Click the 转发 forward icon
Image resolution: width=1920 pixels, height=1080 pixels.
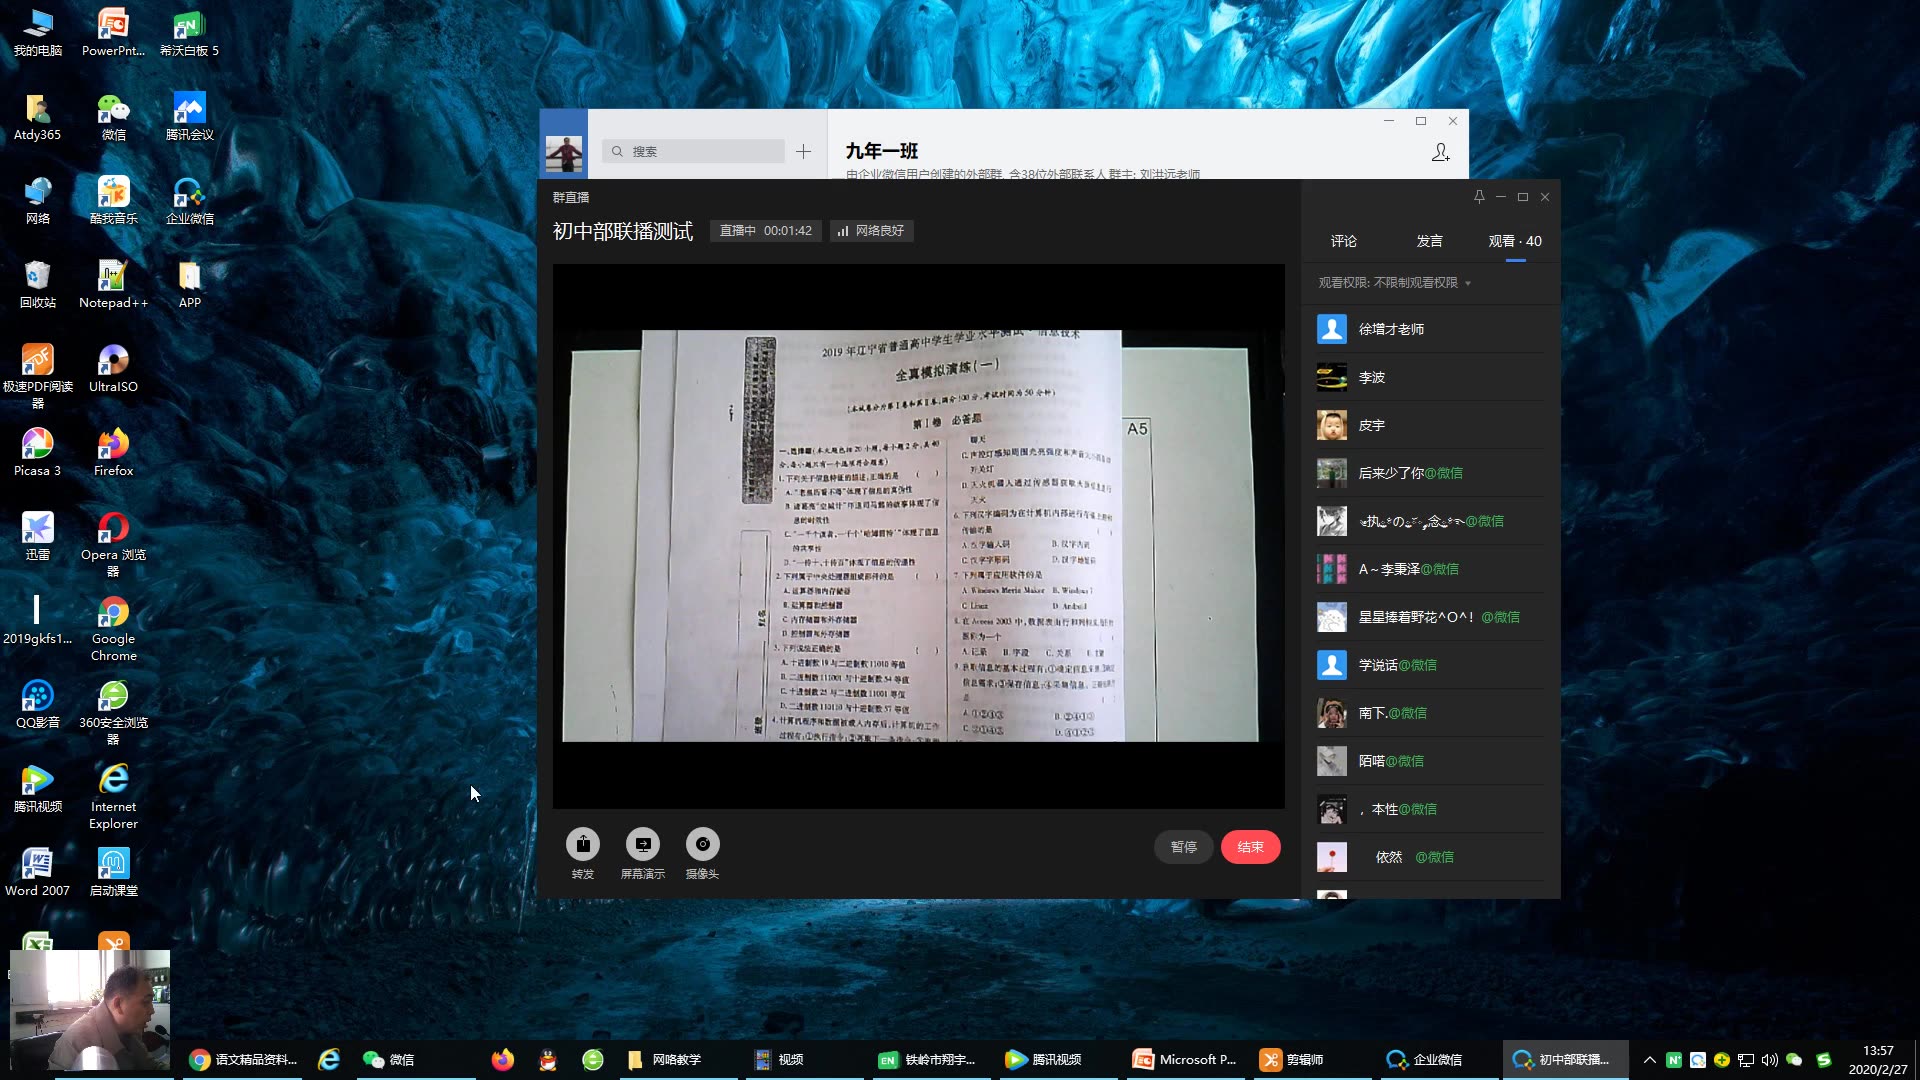click(x=583, y=845)
